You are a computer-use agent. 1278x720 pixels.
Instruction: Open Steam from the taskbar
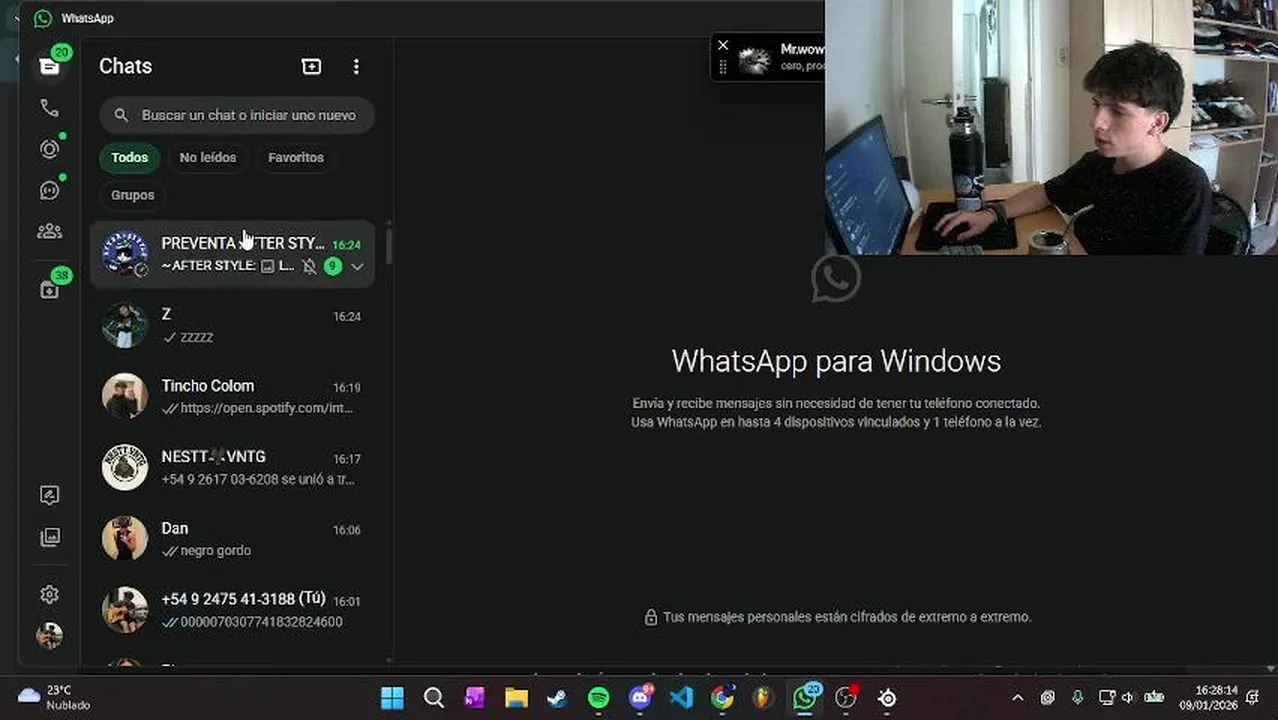(557, 698)
